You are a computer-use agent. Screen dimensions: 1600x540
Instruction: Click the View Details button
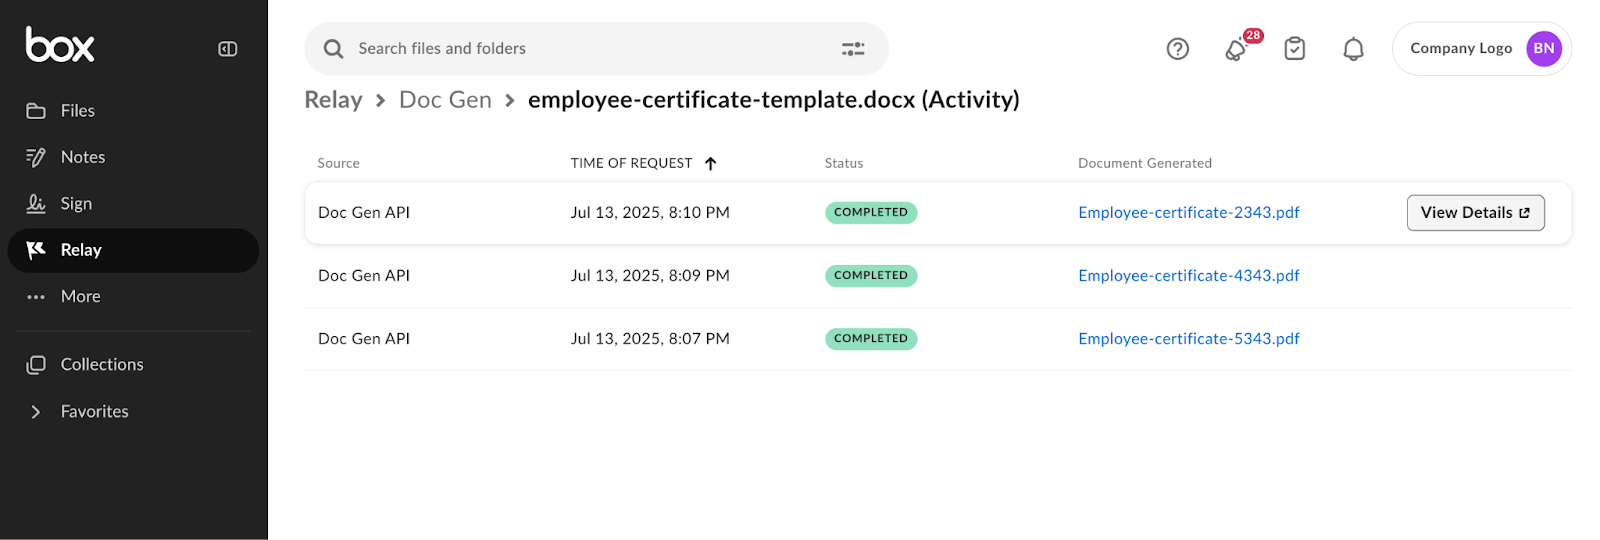pos(1475,213)
